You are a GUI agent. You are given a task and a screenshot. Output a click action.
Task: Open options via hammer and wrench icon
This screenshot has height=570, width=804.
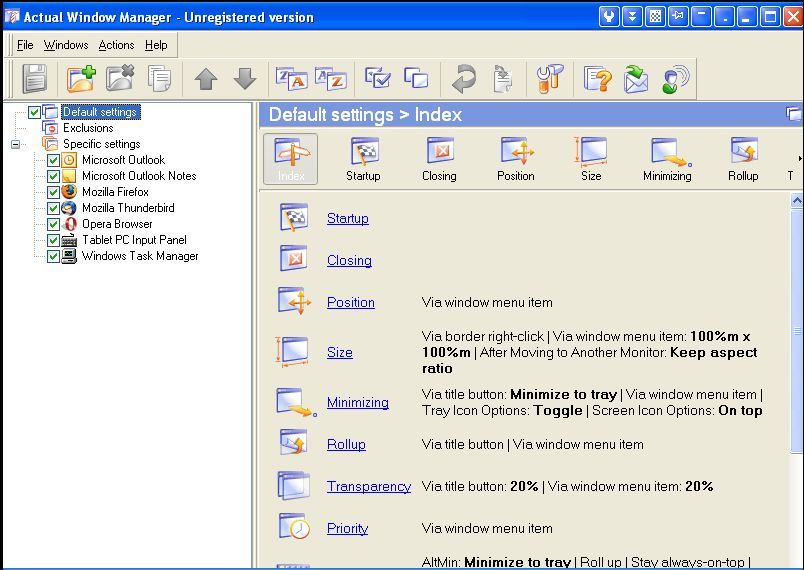coord(550,78)
